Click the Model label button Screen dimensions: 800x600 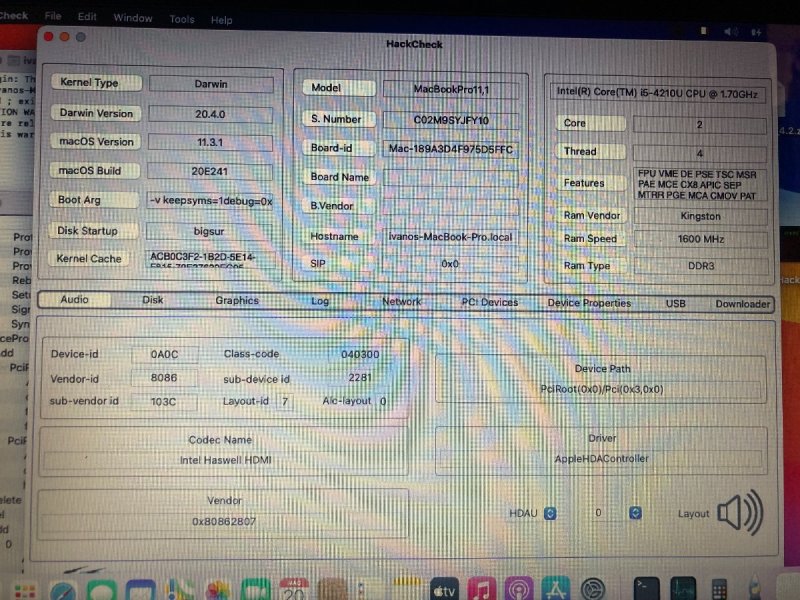coord(339,88)
